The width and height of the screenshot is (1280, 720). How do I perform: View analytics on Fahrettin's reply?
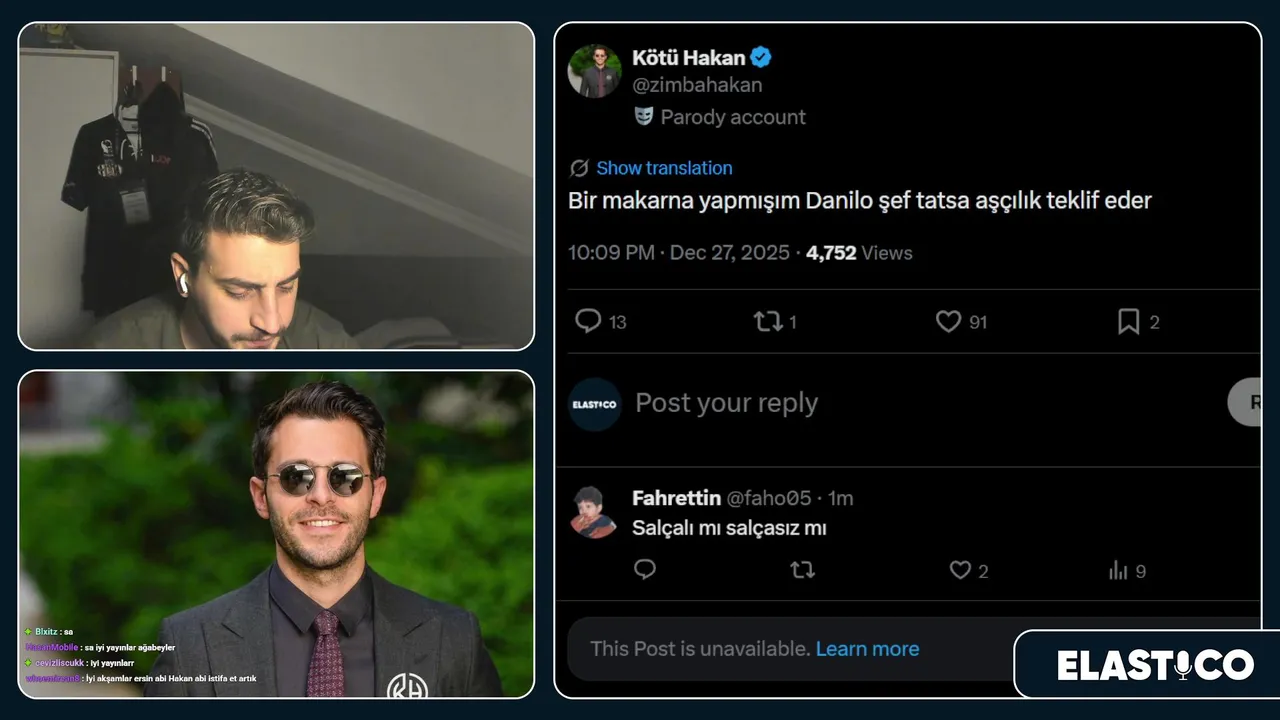(x=1118, y=571)
